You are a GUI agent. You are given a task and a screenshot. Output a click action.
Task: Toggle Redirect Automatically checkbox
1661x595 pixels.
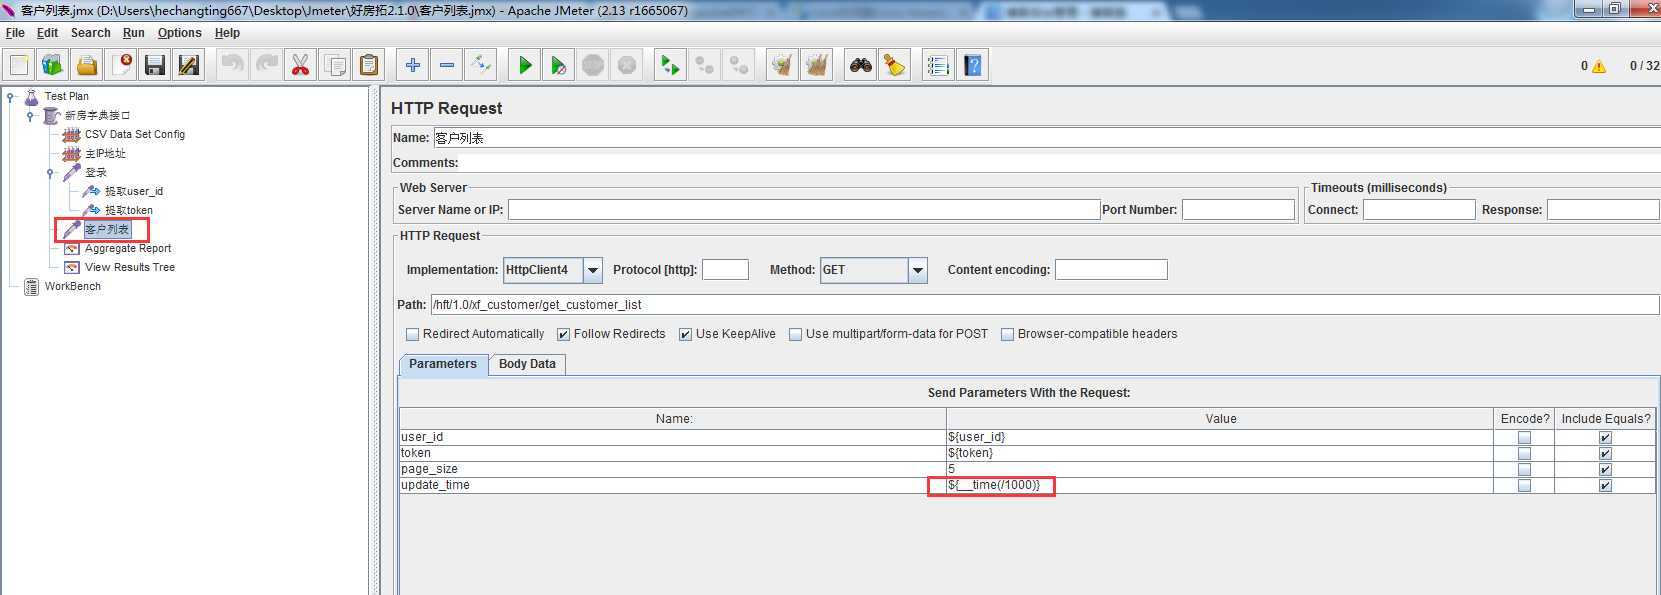(x=412, y=334)
